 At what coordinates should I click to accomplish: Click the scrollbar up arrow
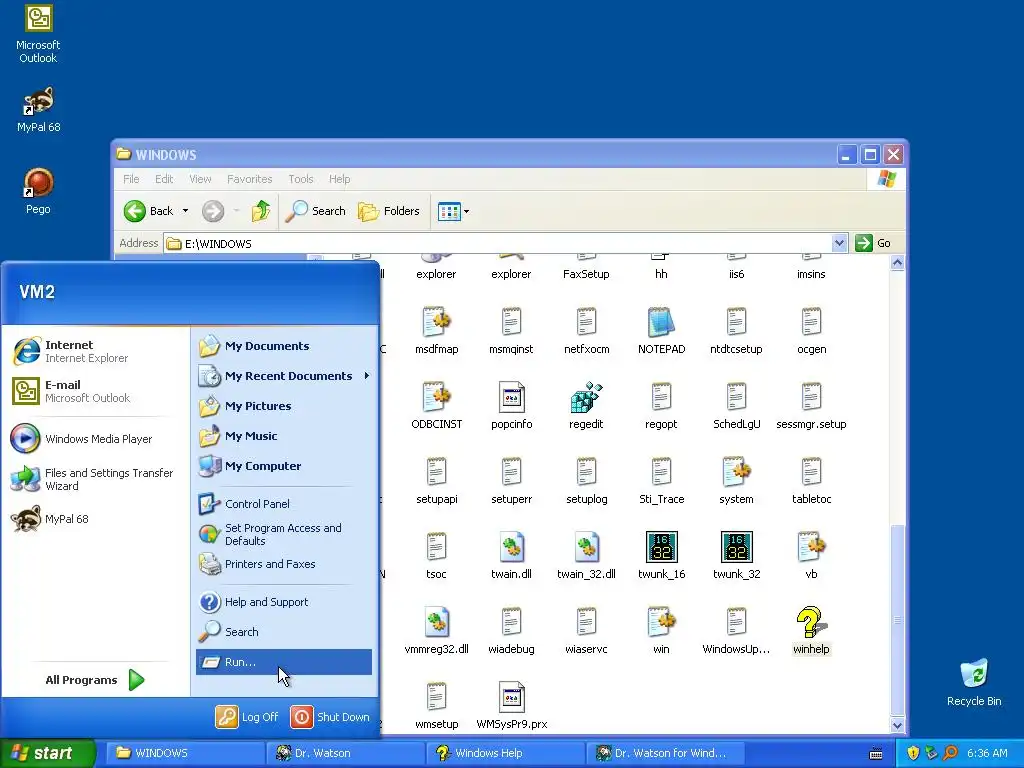897,263
